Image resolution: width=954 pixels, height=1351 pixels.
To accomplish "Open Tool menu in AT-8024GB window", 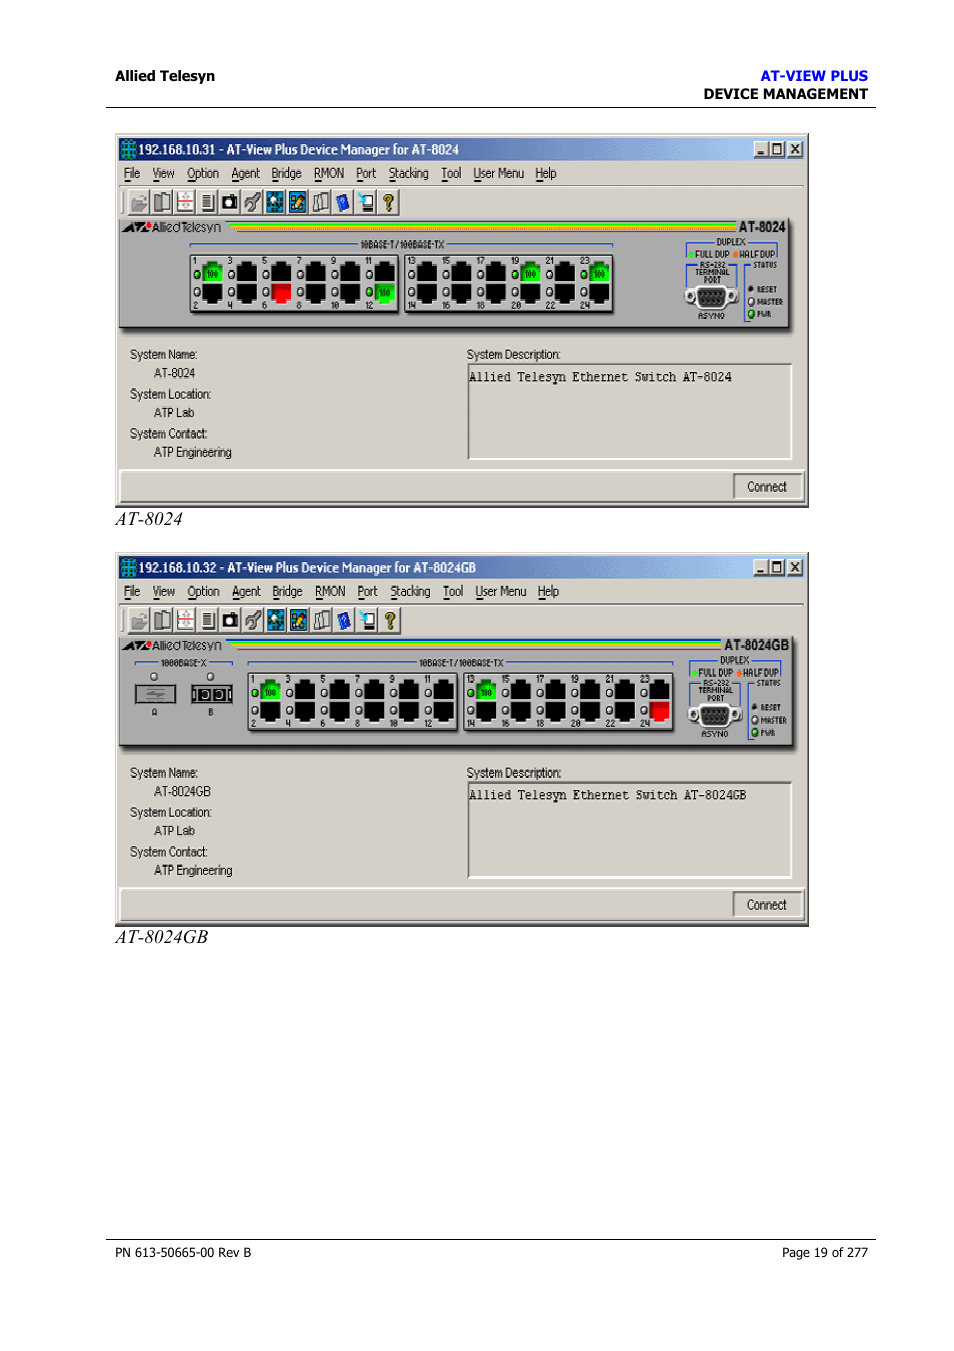I will click(453, 592).
